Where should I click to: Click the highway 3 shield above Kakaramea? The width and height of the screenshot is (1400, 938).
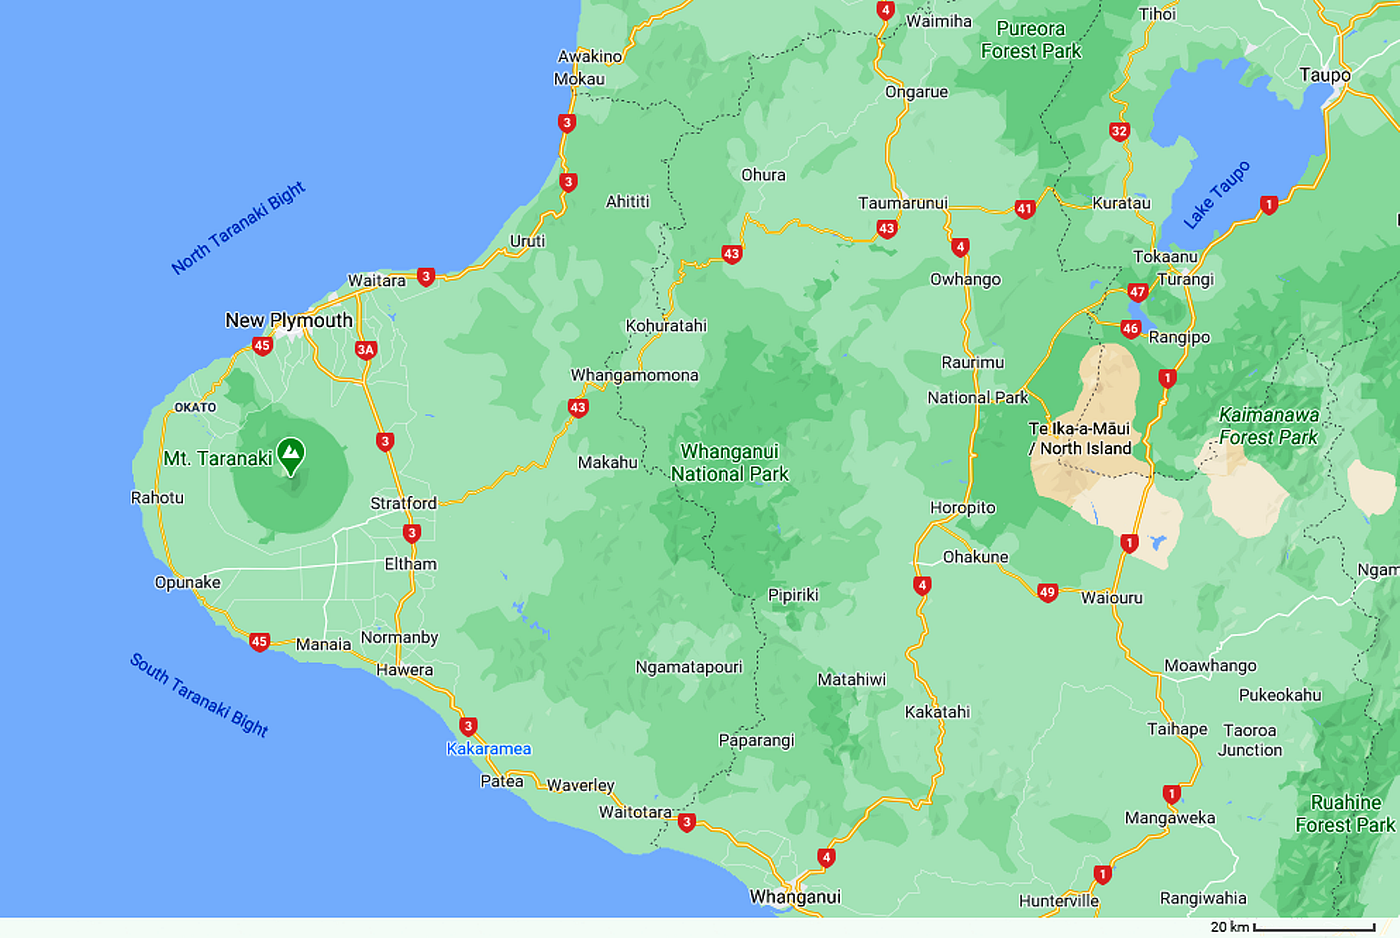point(468,726)
